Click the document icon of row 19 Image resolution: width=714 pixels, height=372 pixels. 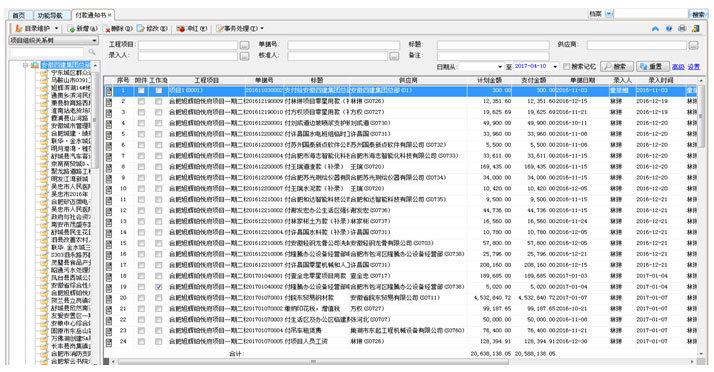coord(109,287)
